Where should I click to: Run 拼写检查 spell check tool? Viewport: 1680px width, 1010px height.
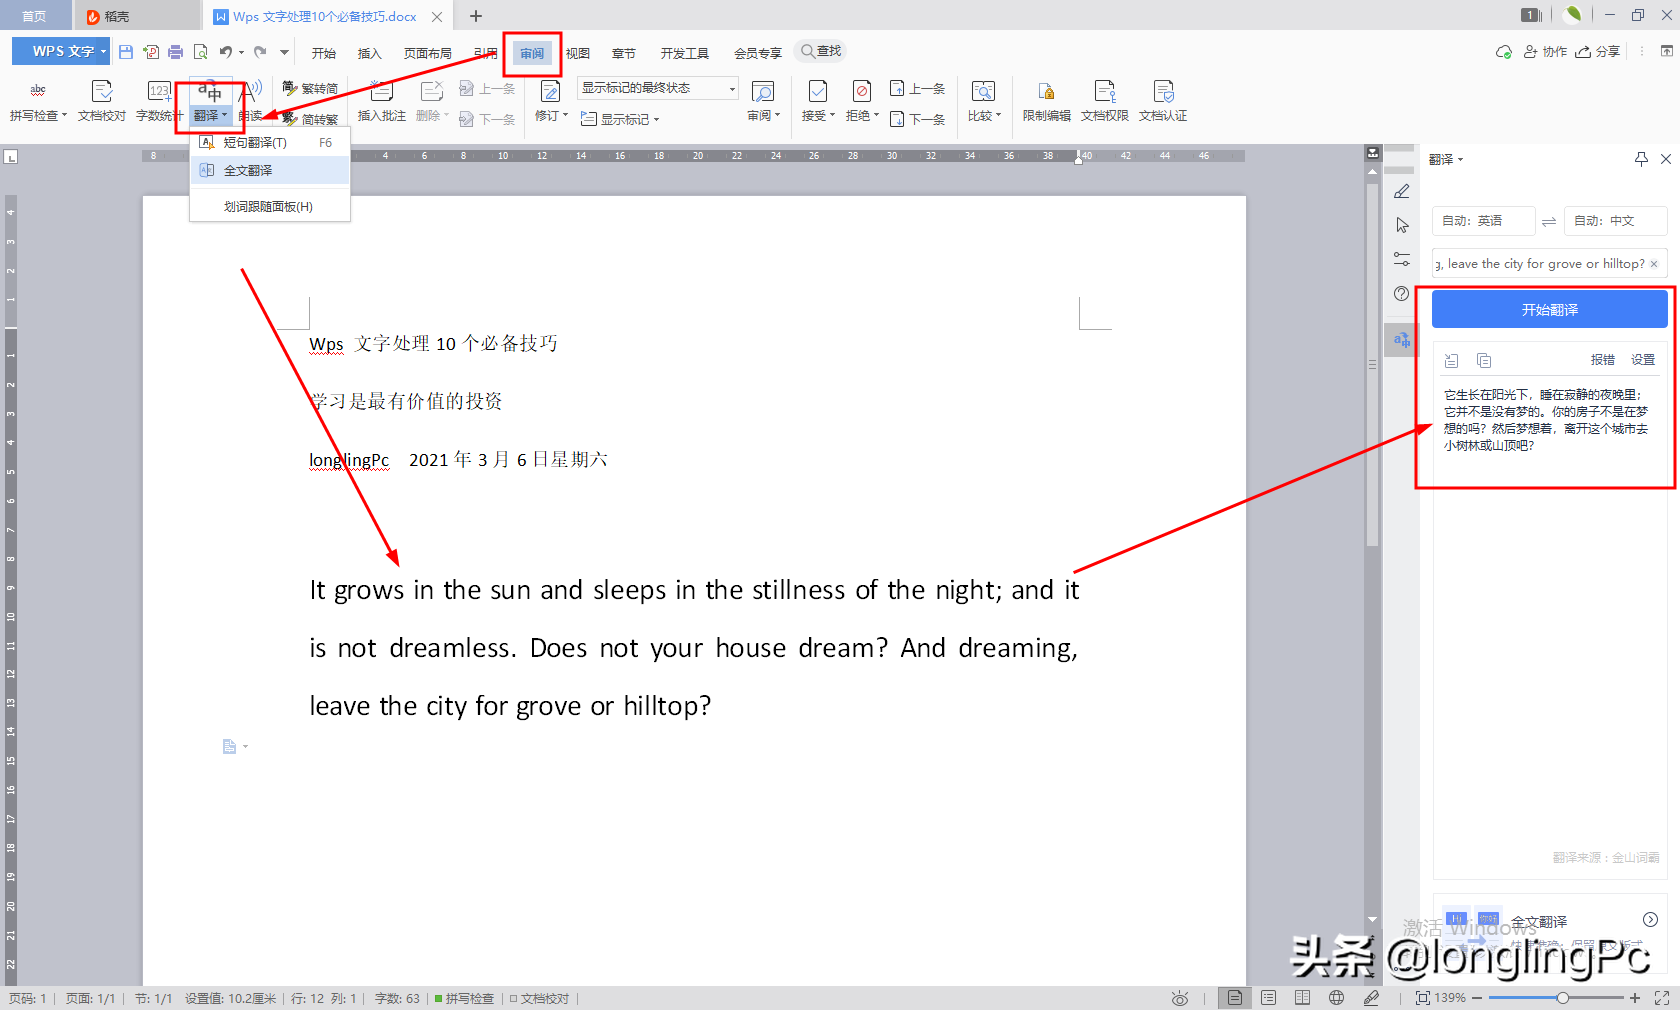(38, 101)
